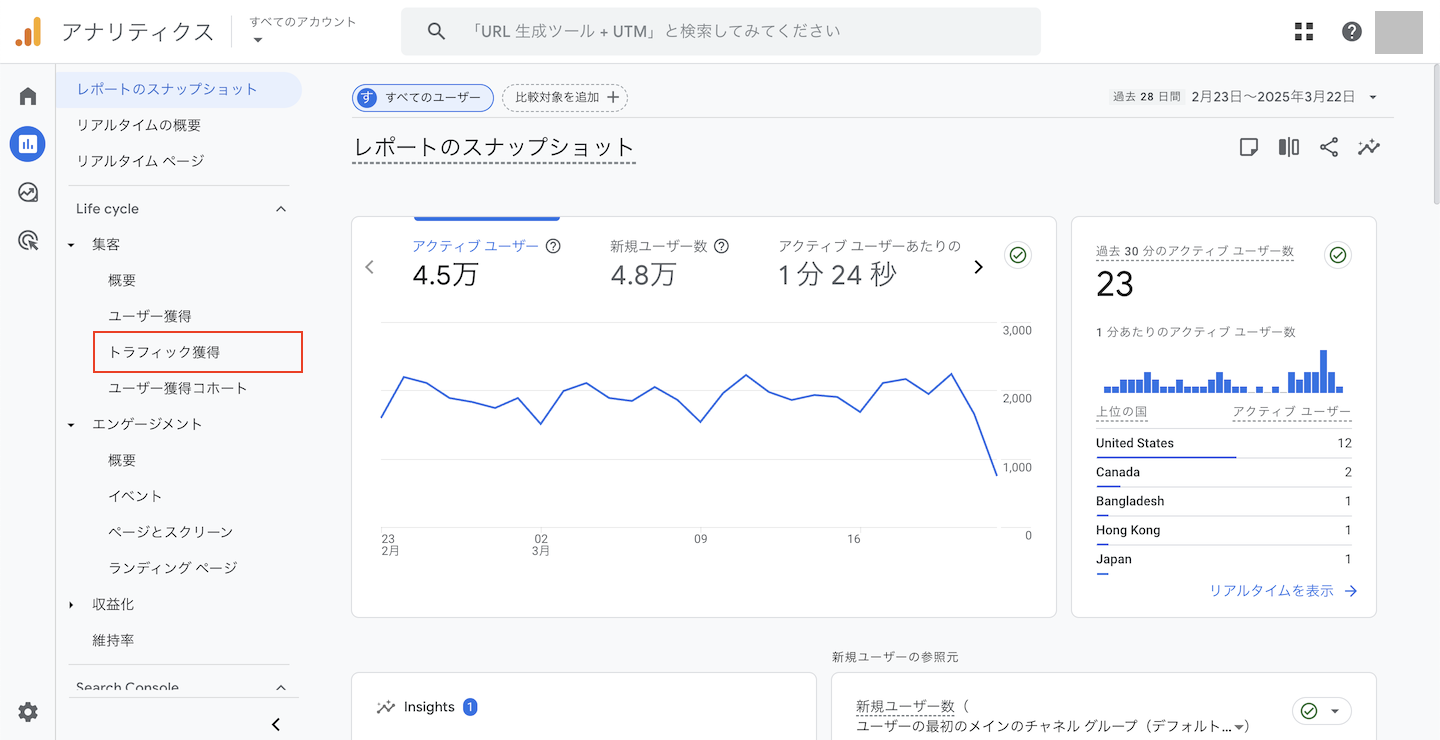Collapse the Life cycle section
The height and width of the screenshot is (740, 1440).
(281, 209)
